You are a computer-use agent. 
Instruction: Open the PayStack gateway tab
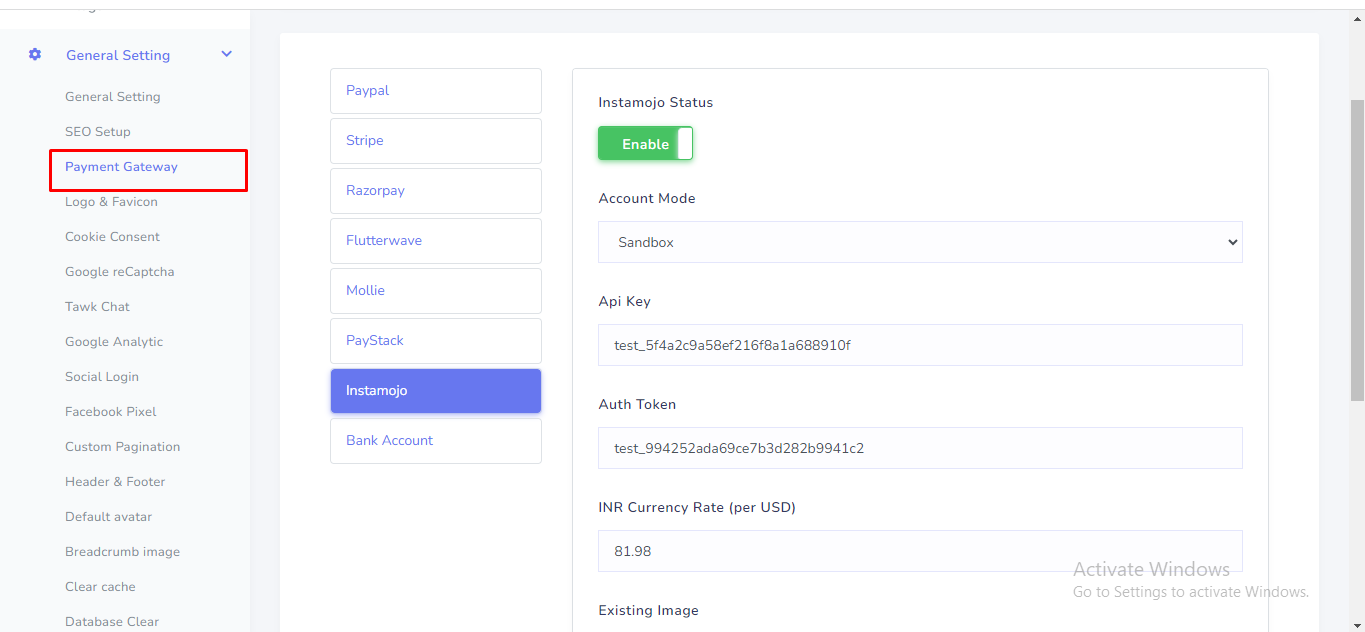pyautogui.click(x=435, y=341)
